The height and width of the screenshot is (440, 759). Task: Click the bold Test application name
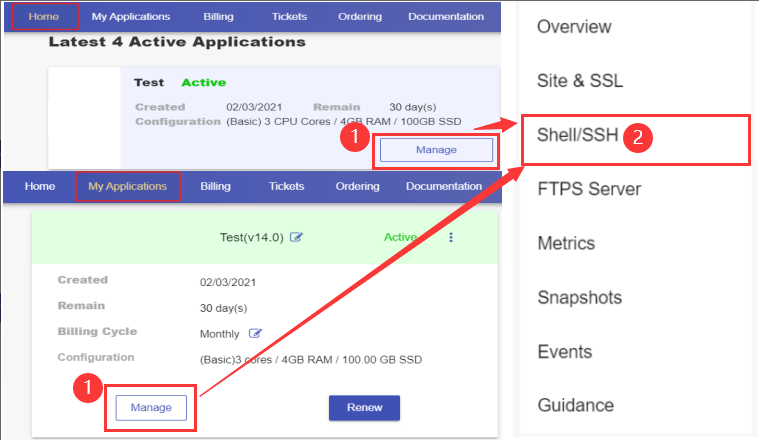149,83
